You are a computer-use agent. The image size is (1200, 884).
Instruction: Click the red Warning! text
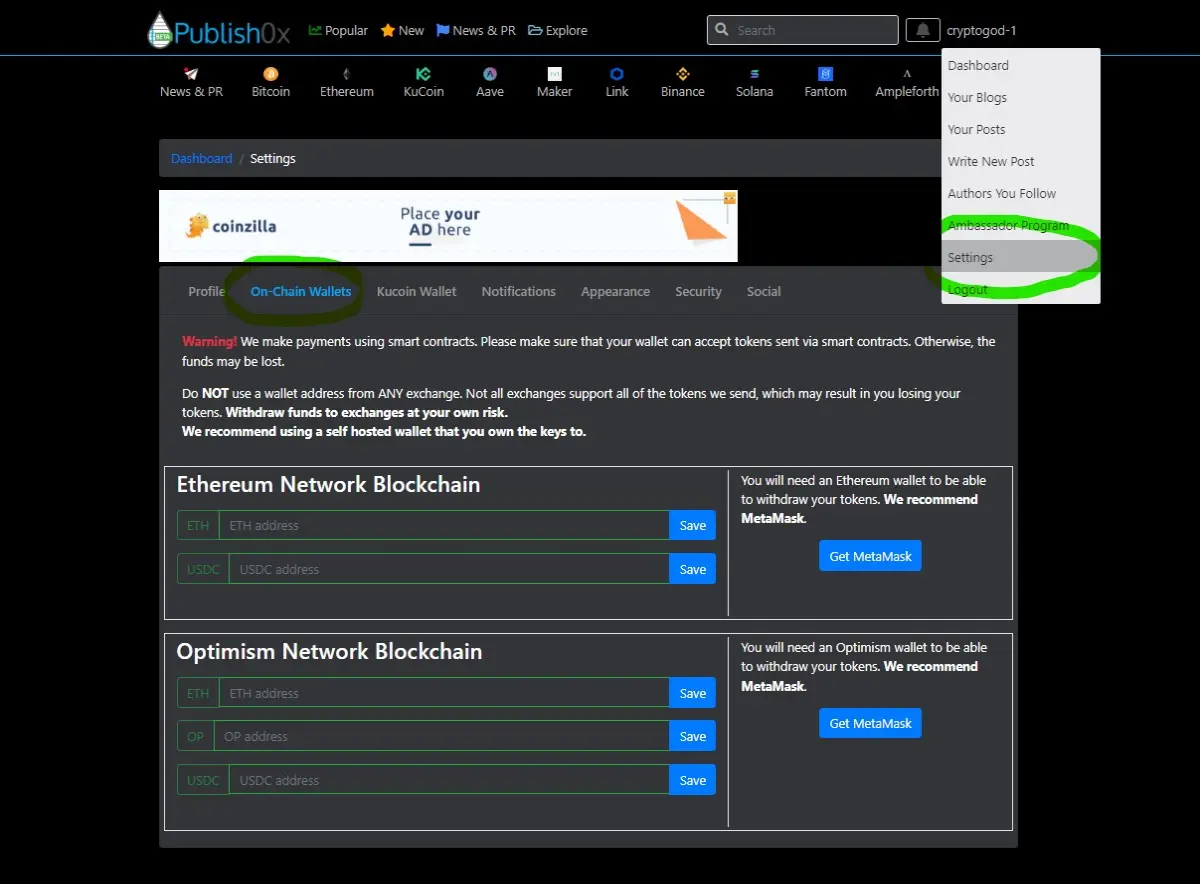209,341
